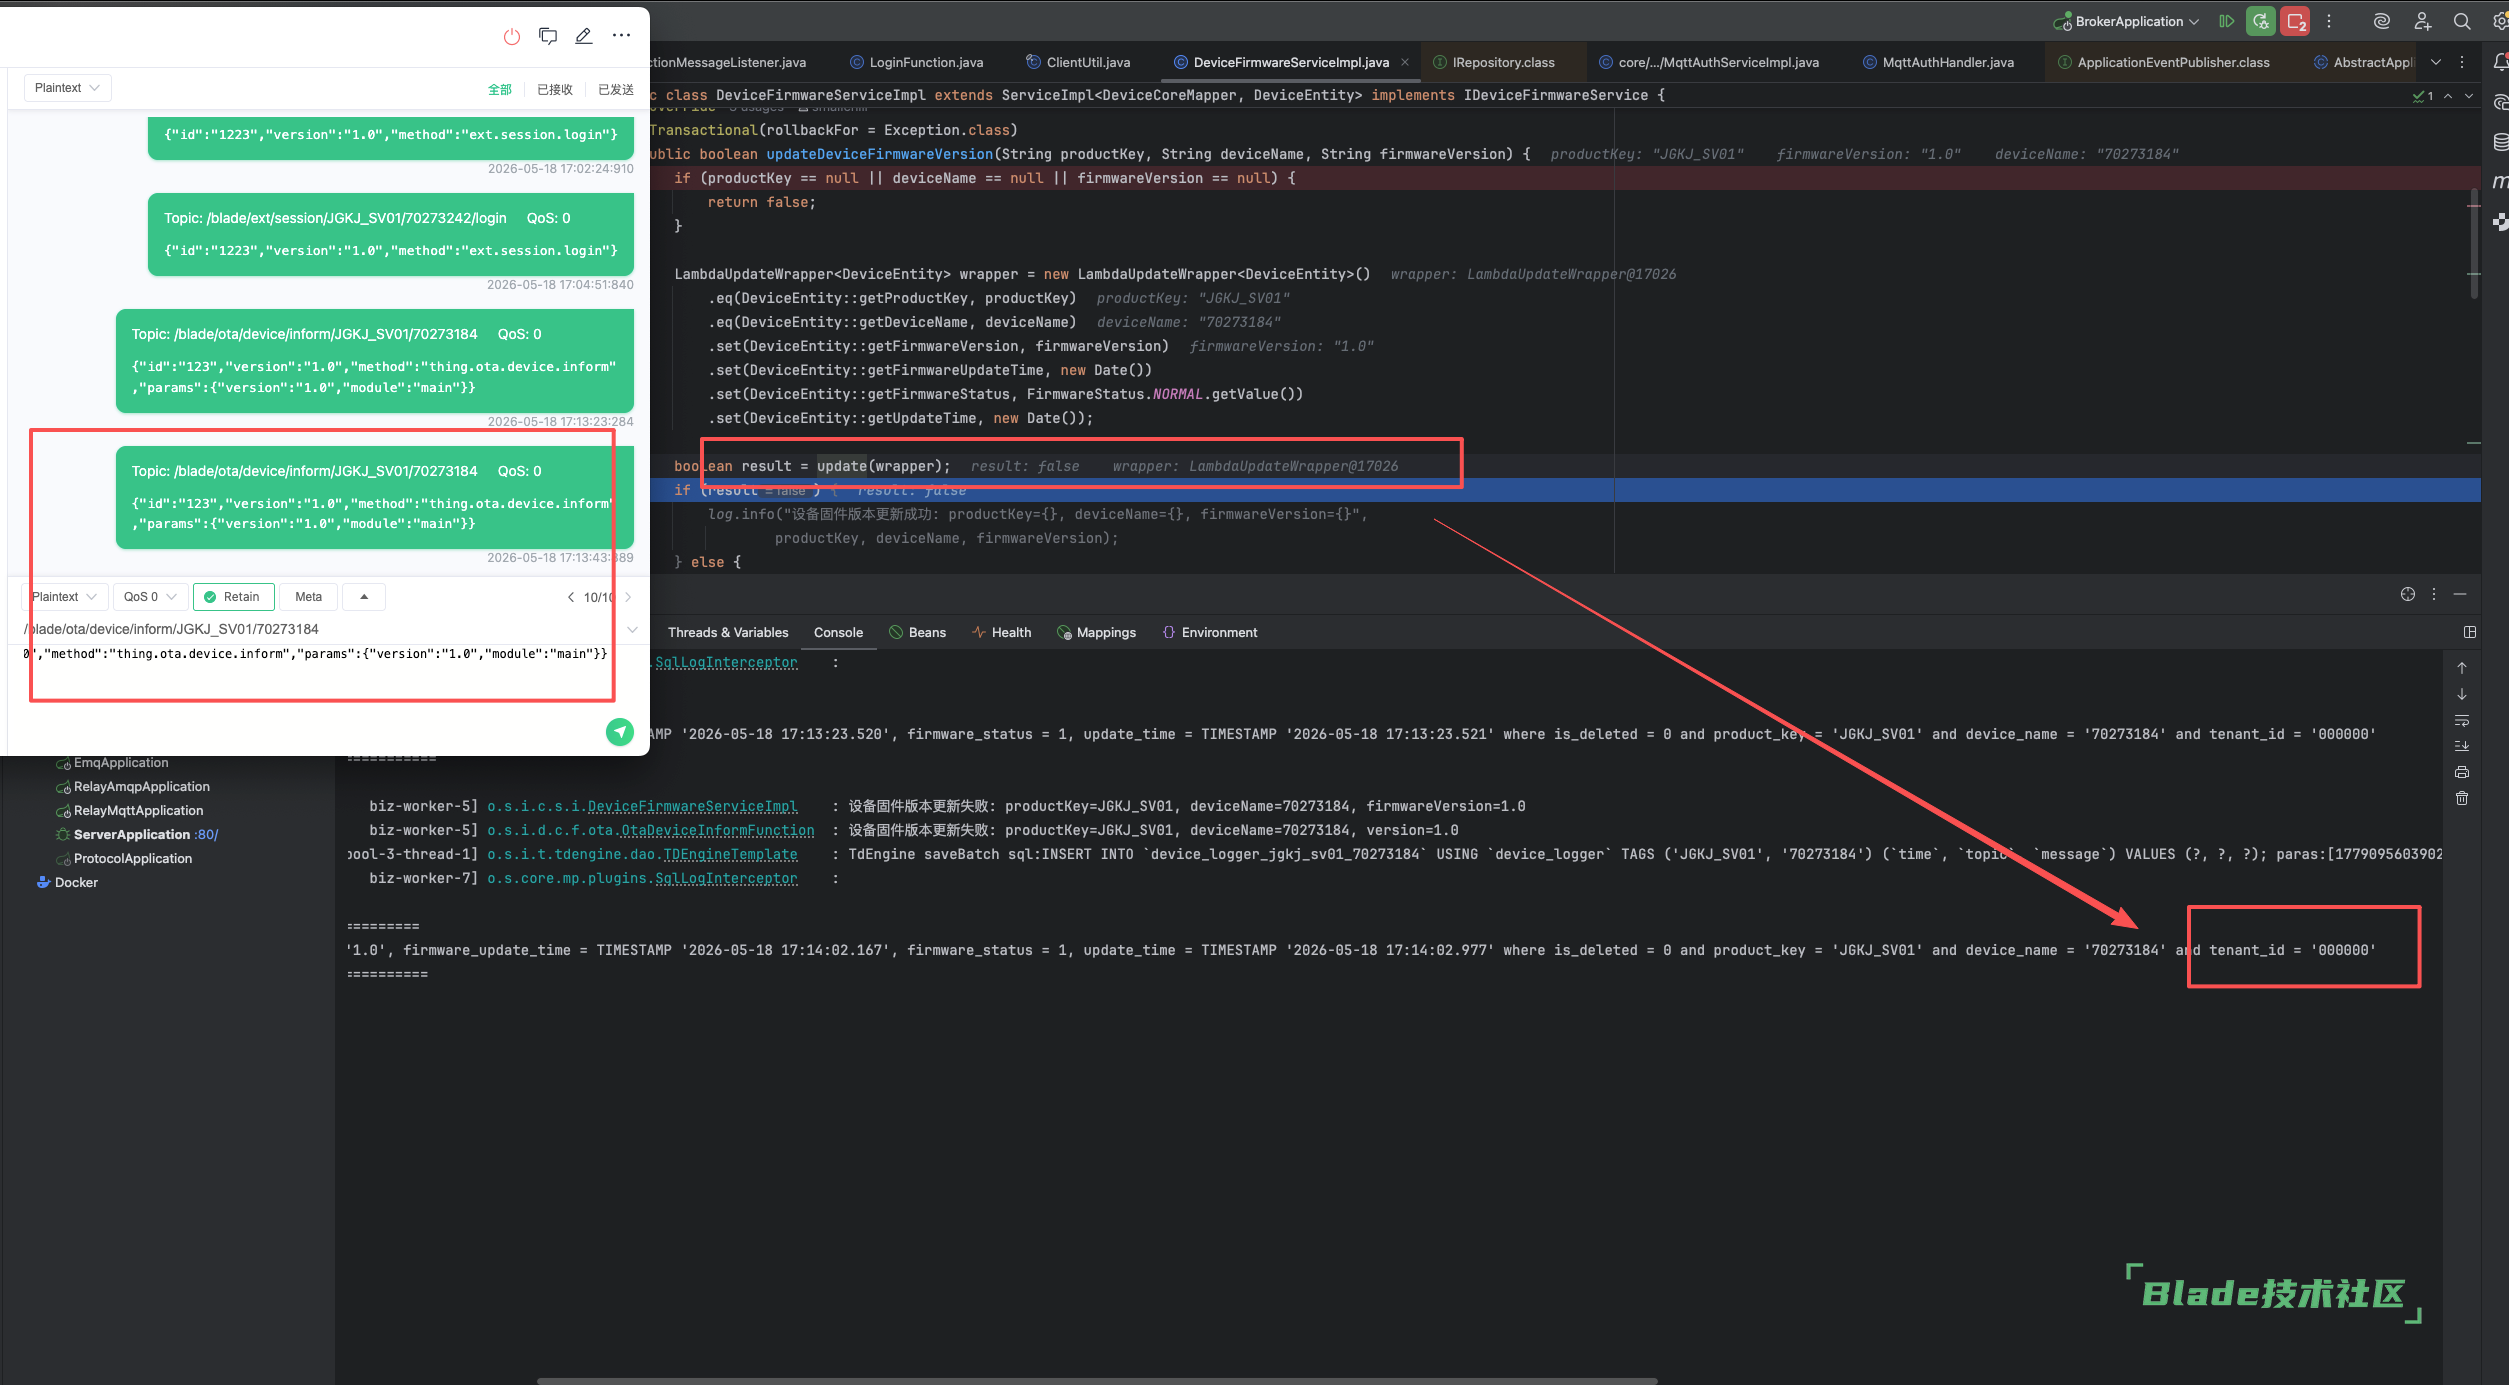Follow the OtaDeviceInformFunction link in the console
Image resolution: width=2509 pixels, height=1385 pixels.
pos(718,830)
